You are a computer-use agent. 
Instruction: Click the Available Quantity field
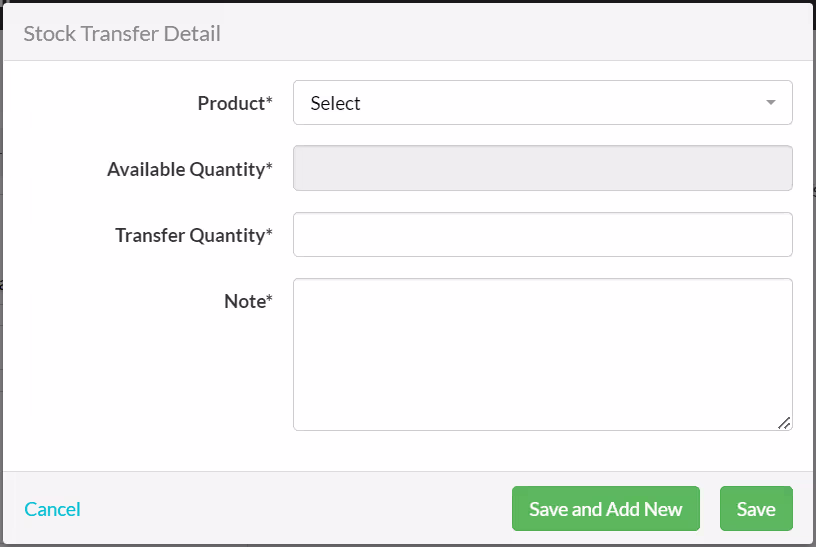543,168
